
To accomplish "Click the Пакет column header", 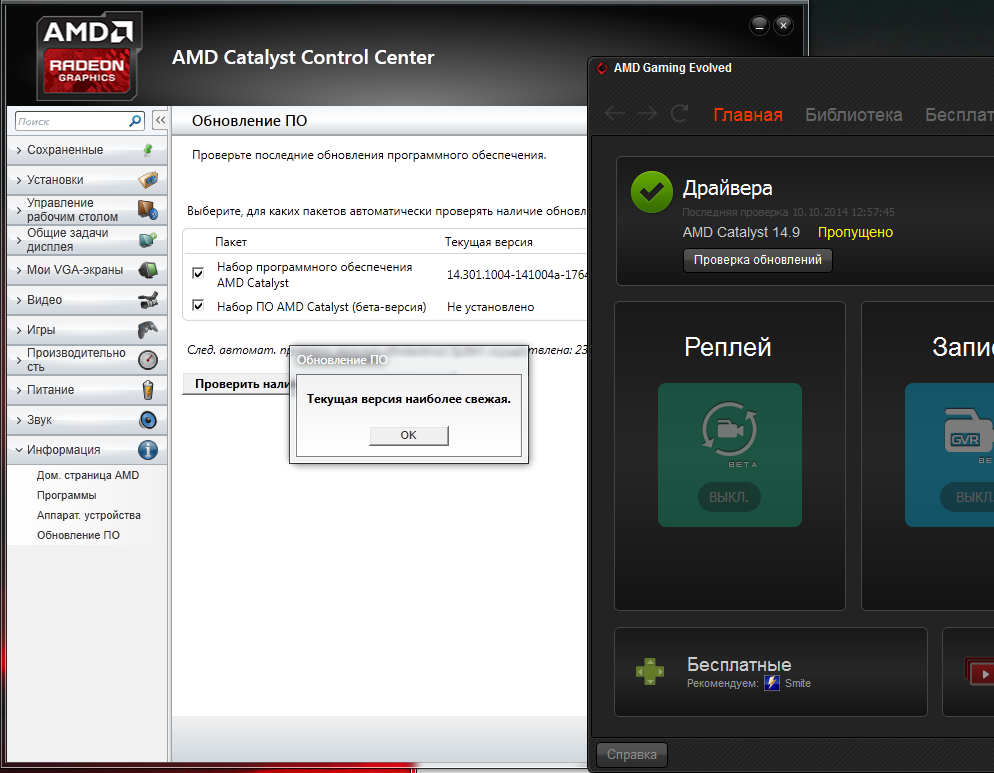I will click(x=231, y=242).
